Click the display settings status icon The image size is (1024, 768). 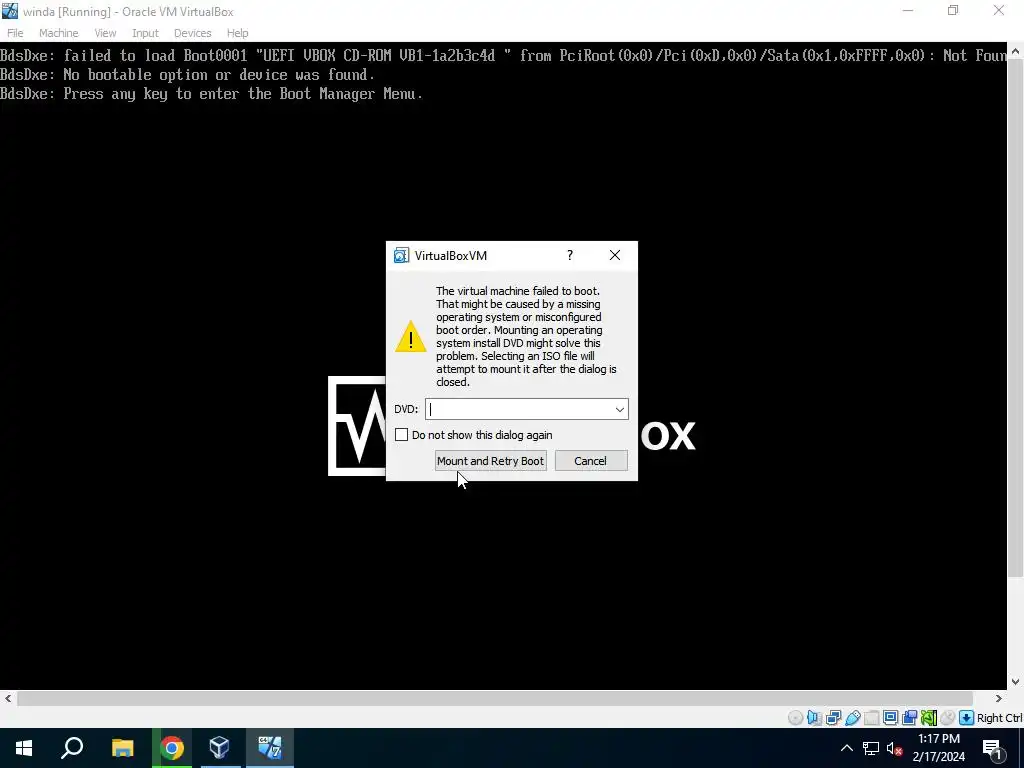pyautogui.click(x=891, y=718)
